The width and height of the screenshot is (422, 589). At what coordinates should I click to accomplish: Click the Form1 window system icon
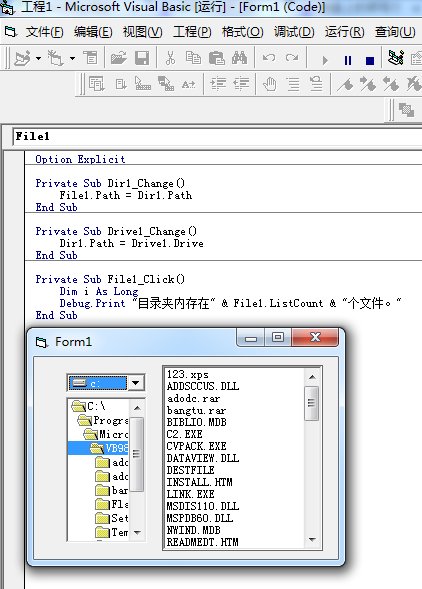click(x=41, y=342)
